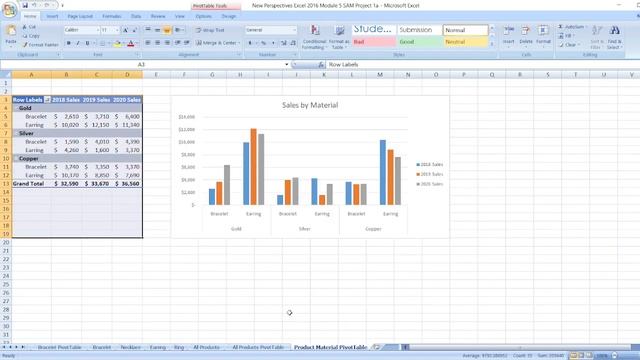Open Conditional Formatting options

pyautogui.click(x=314, y=37)
